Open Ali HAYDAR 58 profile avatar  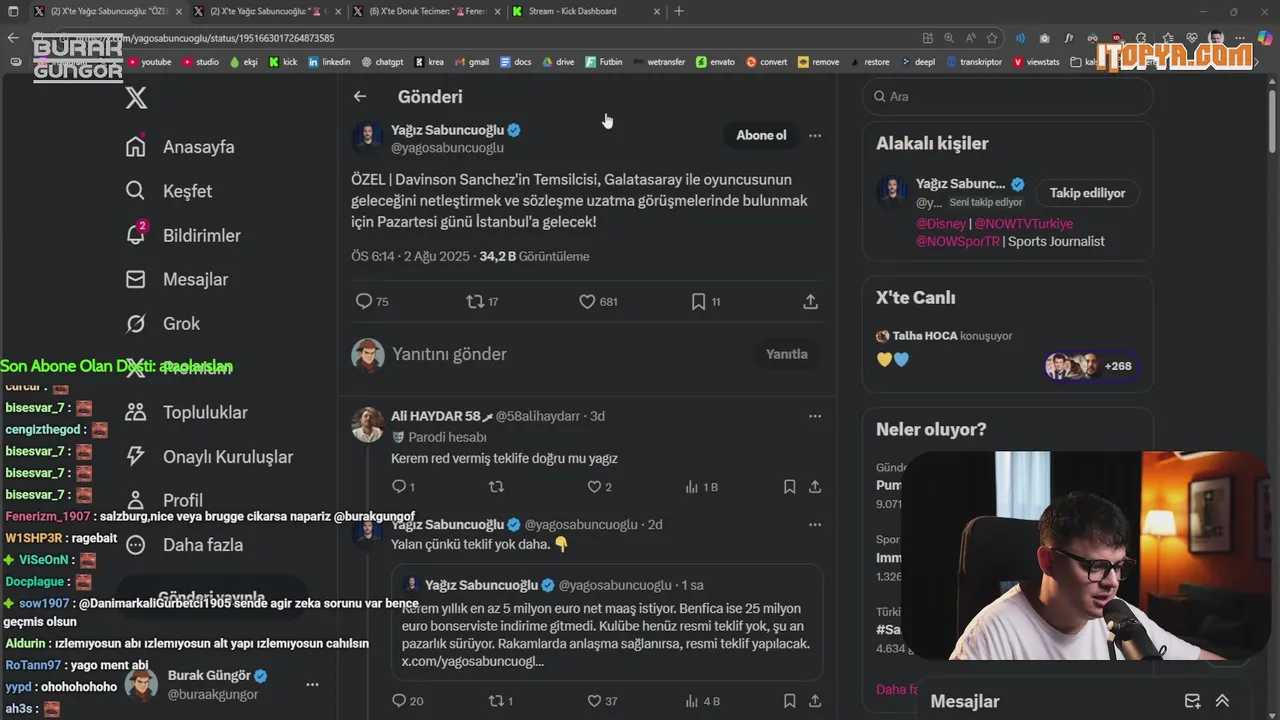pos(368,425)
